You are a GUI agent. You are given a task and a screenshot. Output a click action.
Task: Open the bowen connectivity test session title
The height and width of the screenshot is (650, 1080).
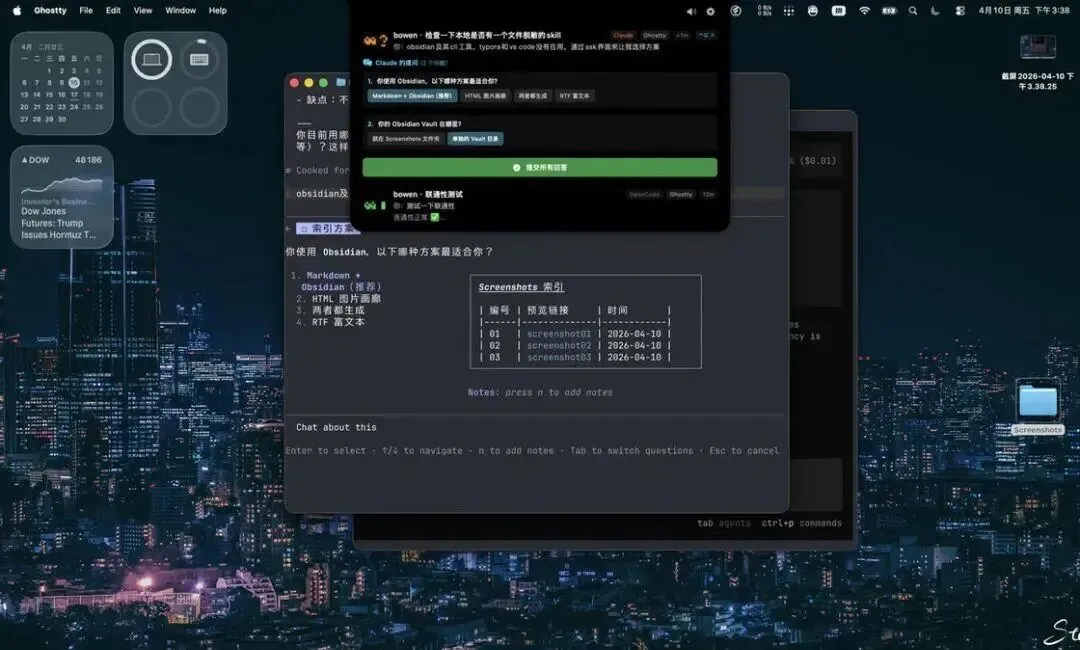[x=428, y=194]
